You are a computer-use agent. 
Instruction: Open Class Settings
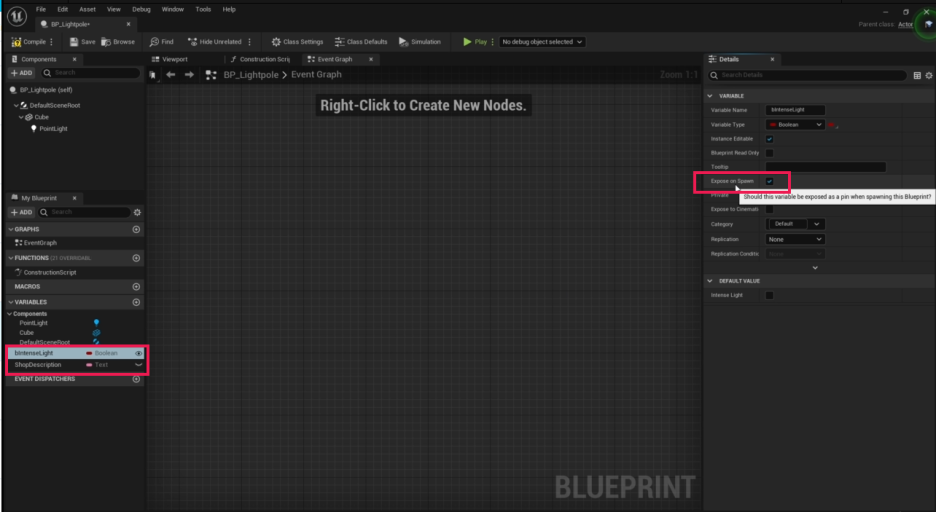[297, 42]
